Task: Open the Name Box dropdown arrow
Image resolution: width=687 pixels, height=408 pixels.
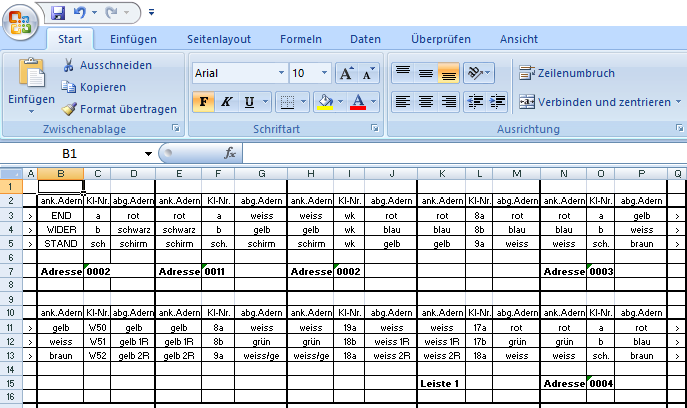Action: point(148,154)
